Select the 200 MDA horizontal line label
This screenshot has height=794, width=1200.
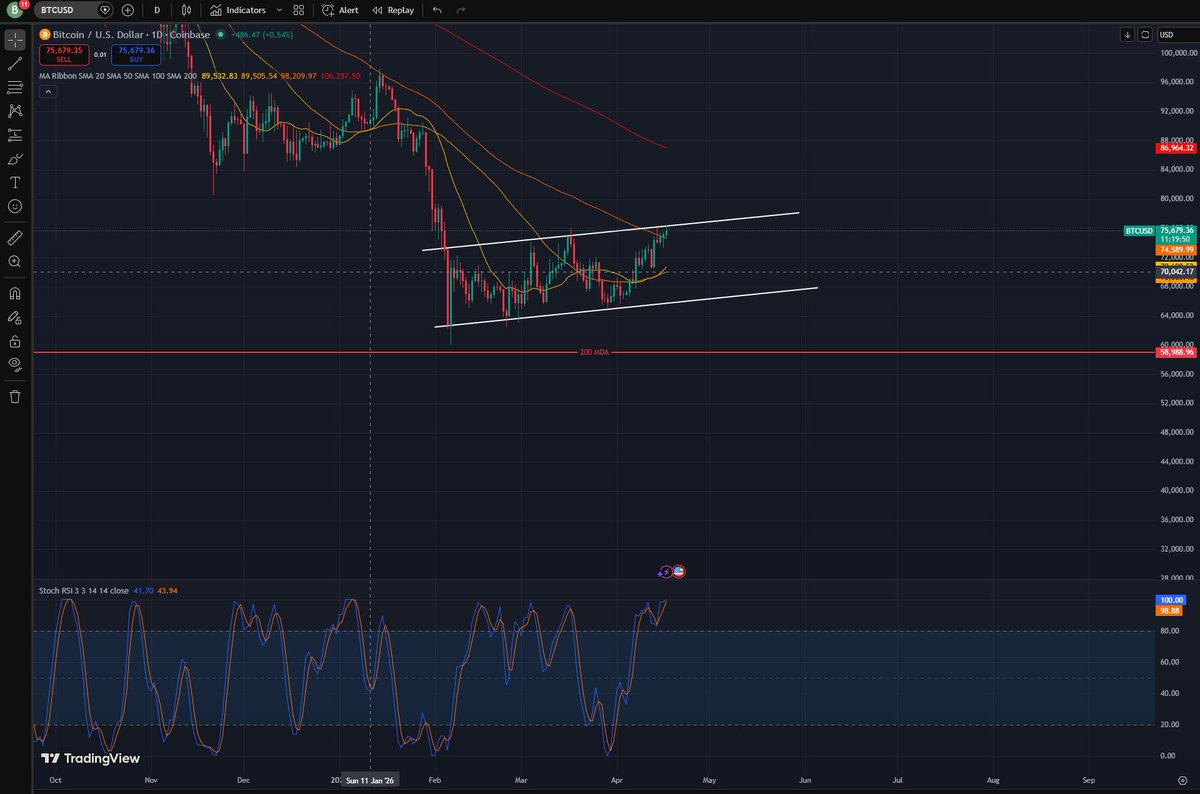click(594, 353)
